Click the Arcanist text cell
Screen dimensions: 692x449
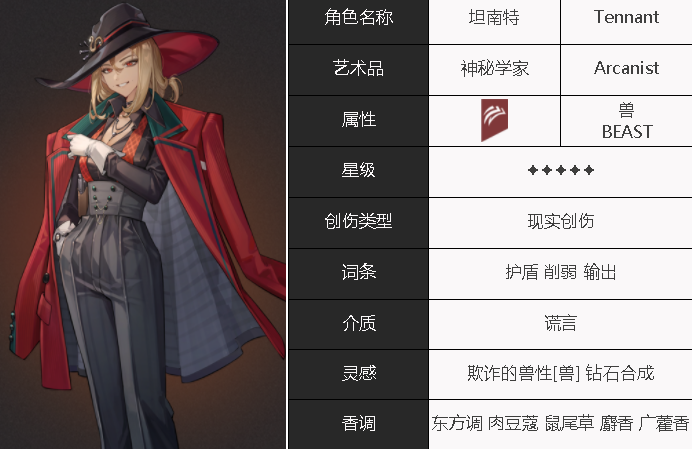point(626,69)
